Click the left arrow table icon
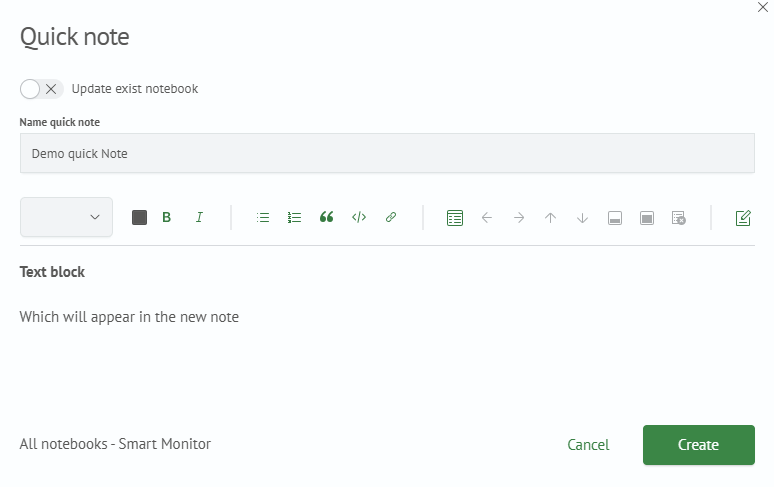Image resolution: width=774 pixels, height=487 pixels. click(487, 218)
